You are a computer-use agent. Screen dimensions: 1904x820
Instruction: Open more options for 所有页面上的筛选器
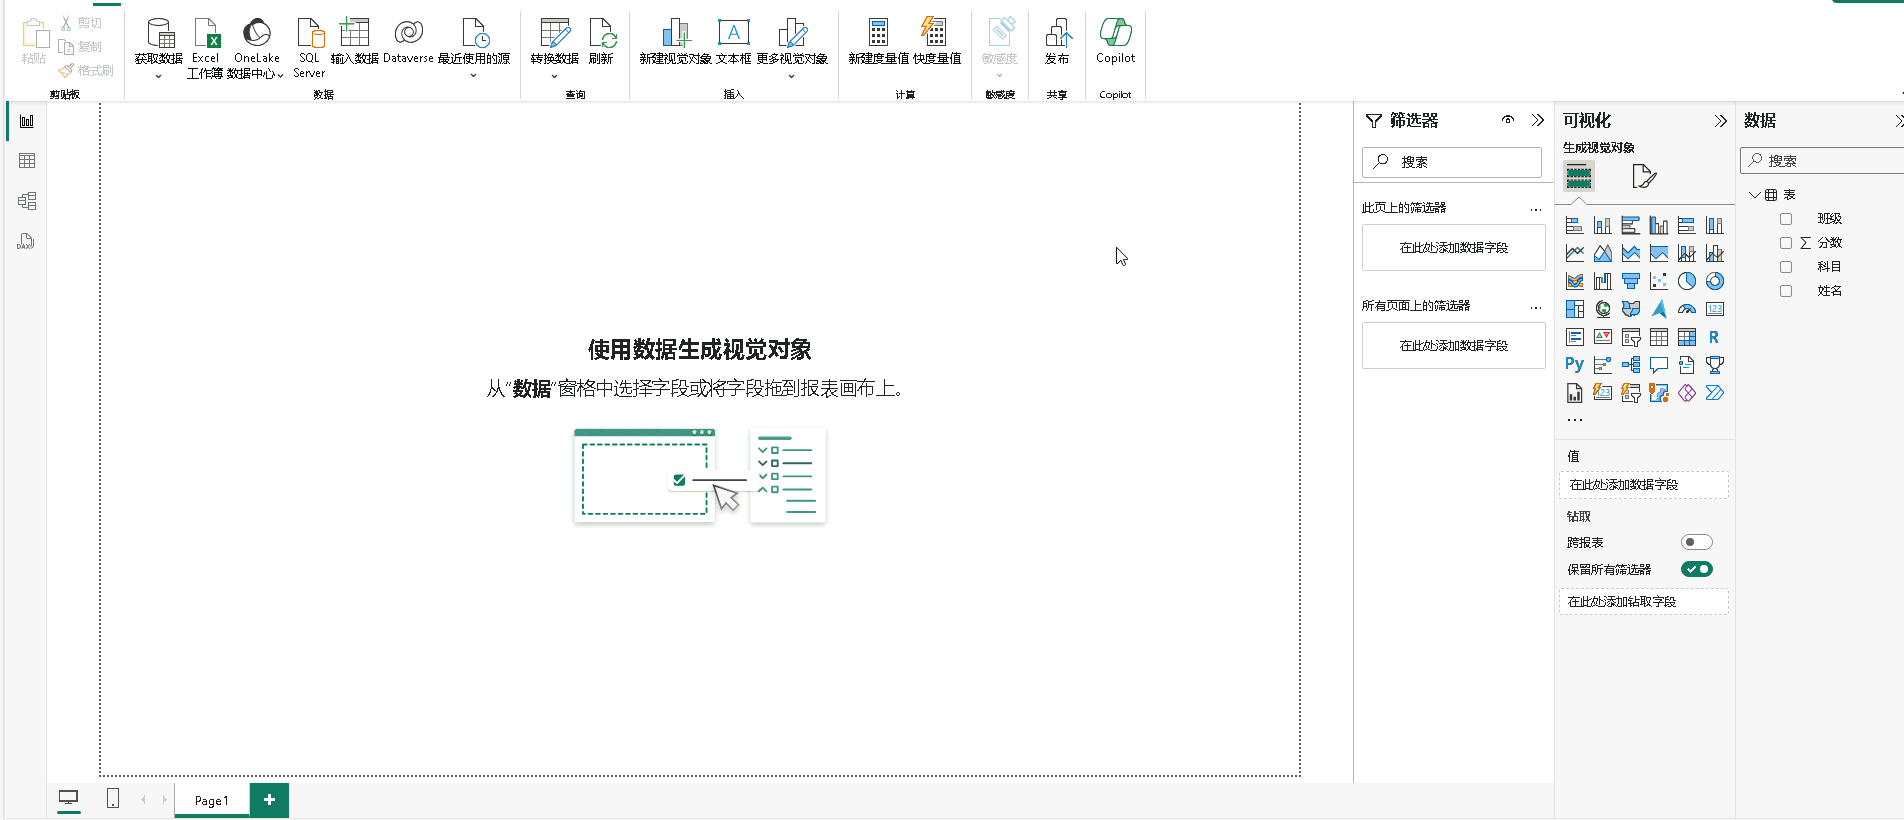tap(1536, 307)
